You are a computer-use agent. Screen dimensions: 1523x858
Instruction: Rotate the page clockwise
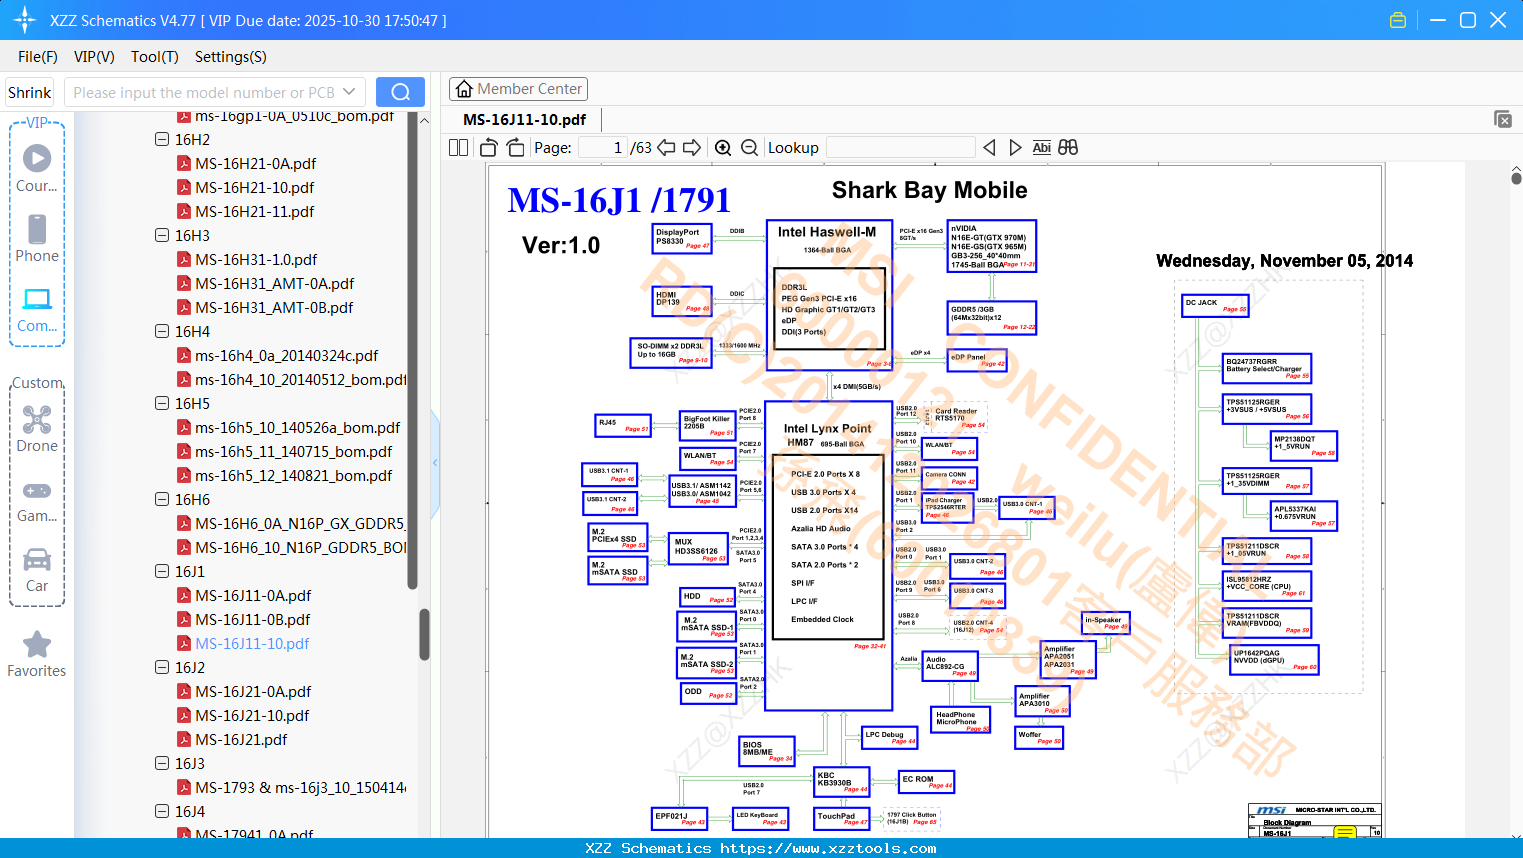(x=515, y=148)
